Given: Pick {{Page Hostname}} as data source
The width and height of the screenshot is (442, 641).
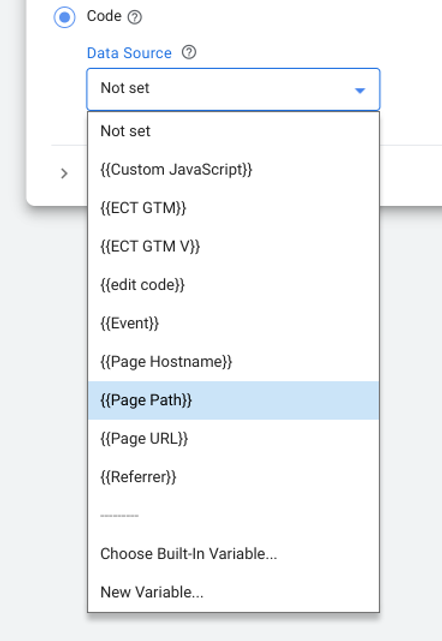Looking at the screenshot, I should tap(233, 362).
